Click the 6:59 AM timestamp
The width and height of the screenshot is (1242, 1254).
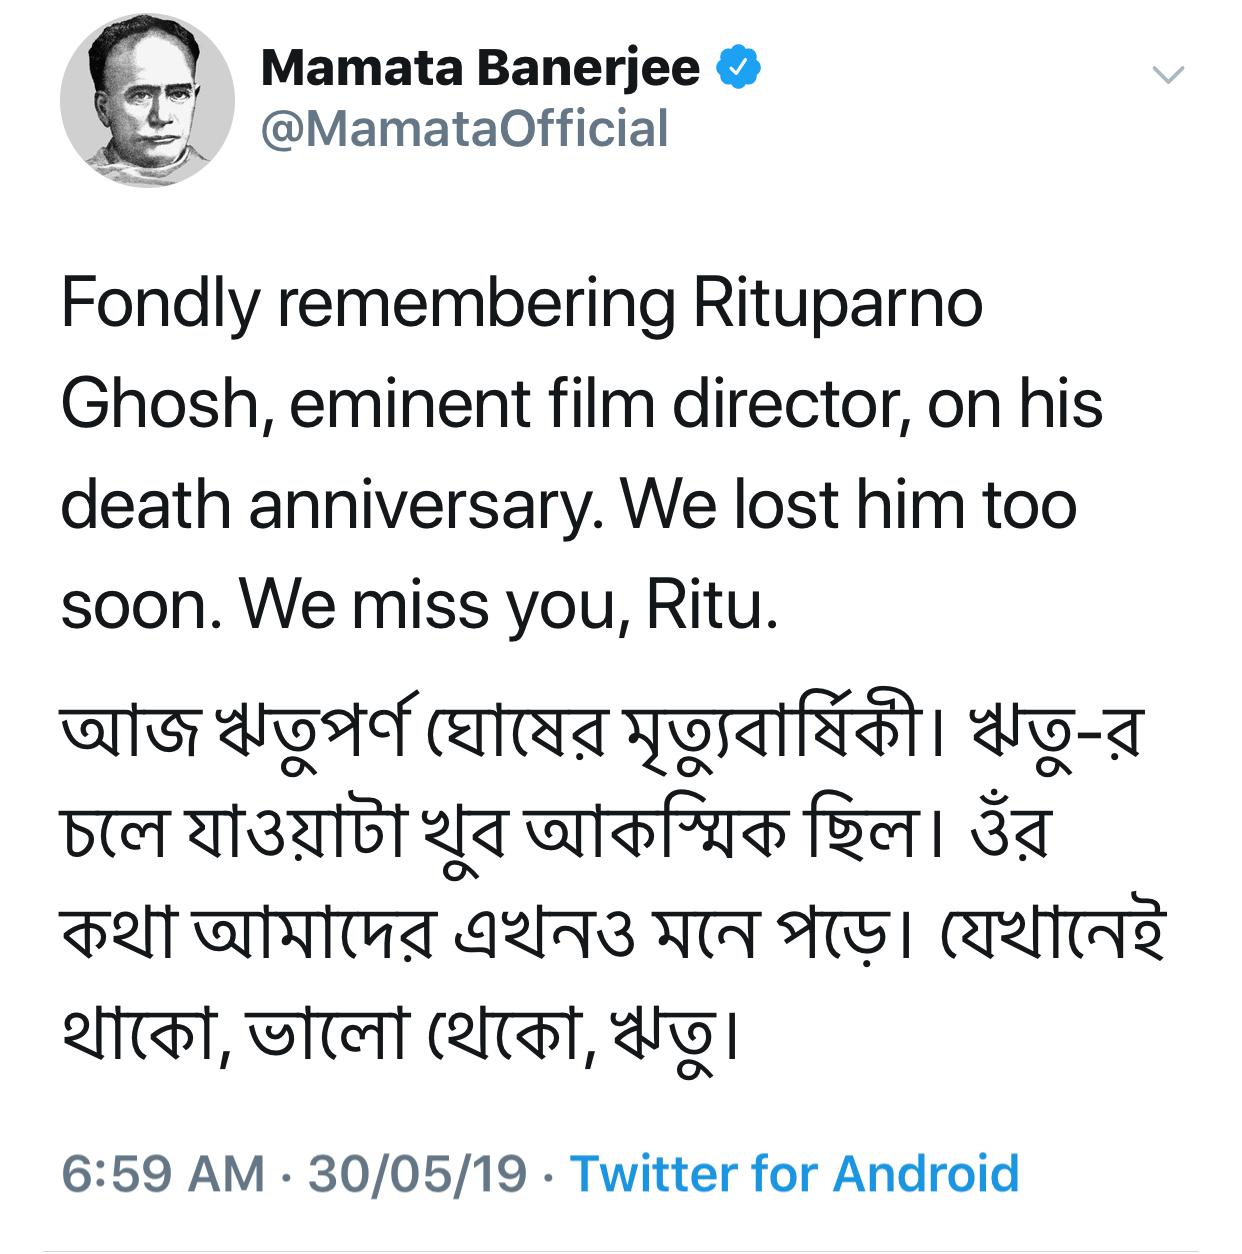tap(163, 1173)
